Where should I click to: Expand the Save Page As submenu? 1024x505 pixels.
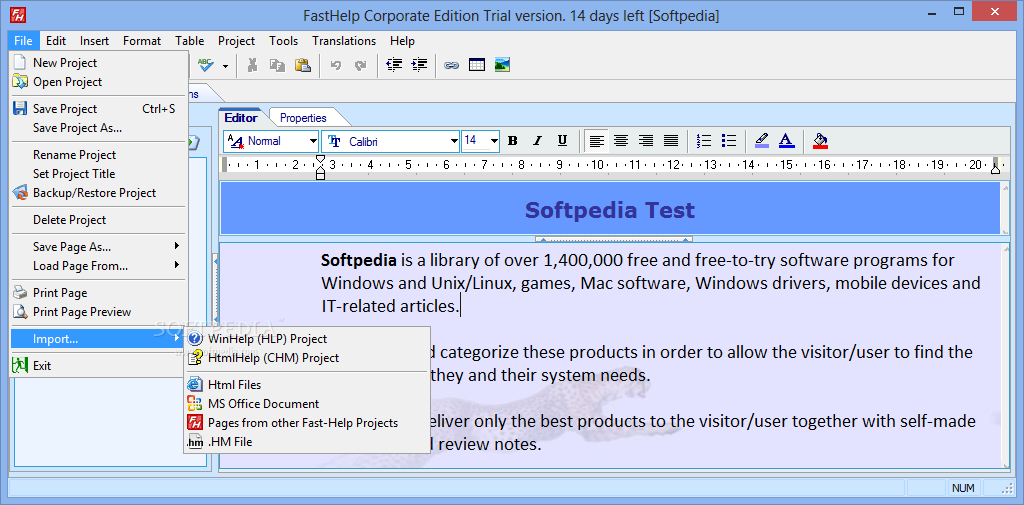[x=99, y=246]
